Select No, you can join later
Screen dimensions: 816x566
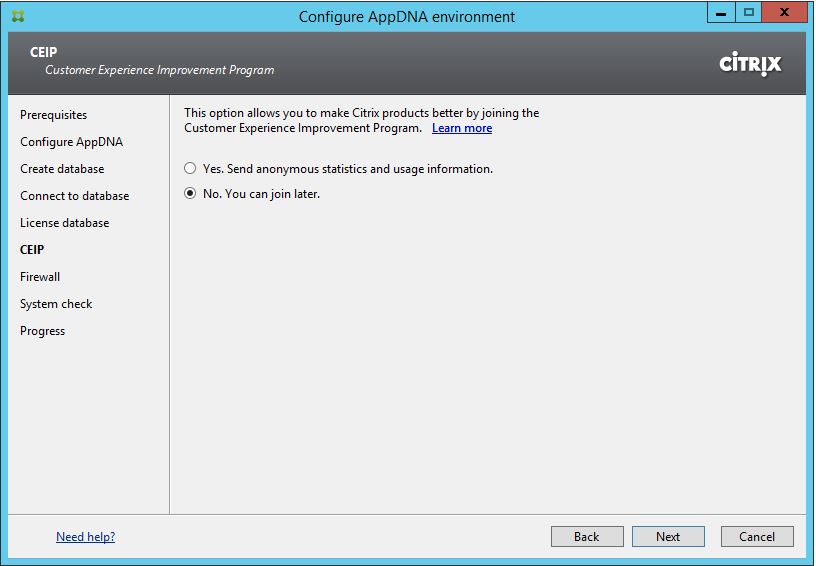pos(190,194)
